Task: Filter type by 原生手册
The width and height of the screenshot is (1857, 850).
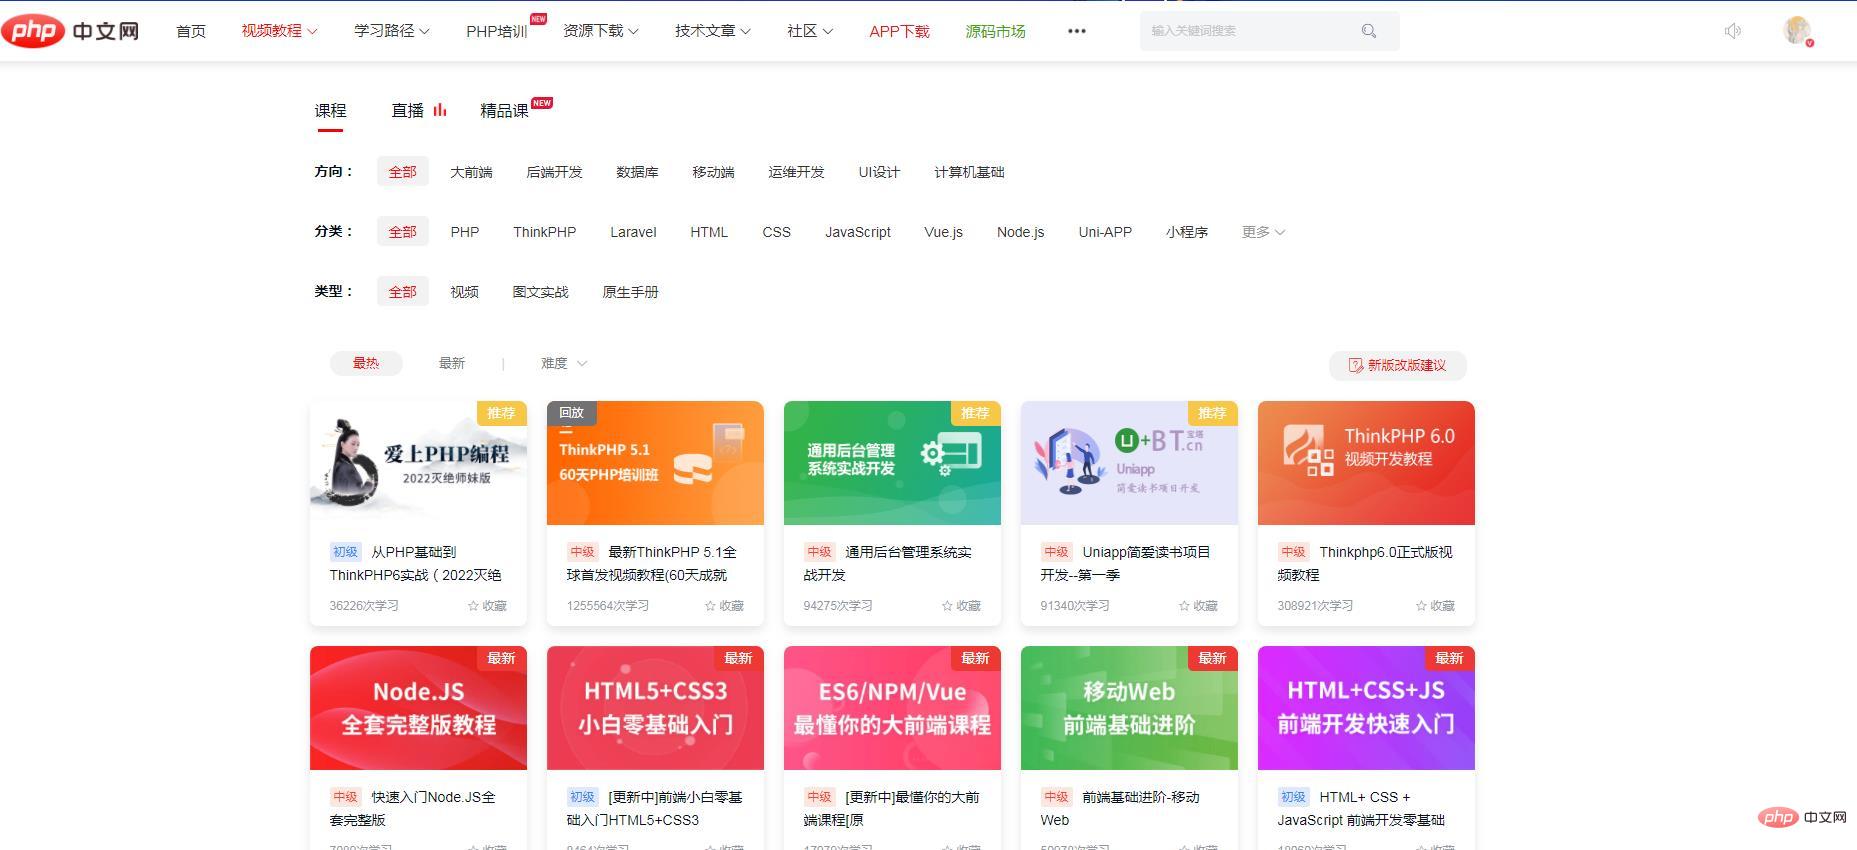Action: tap(630, 292)
